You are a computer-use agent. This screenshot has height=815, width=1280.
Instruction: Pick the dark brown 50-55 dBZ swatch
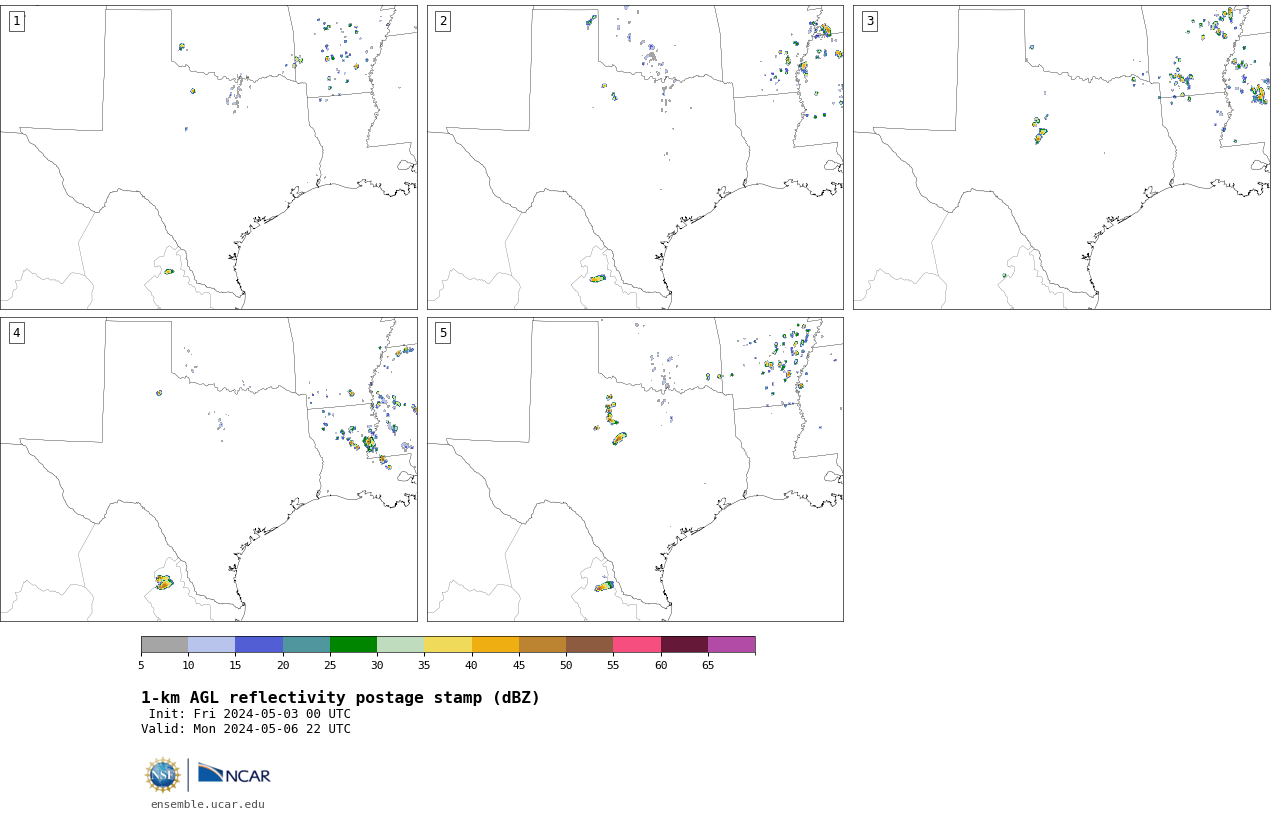tap(590, 644)
